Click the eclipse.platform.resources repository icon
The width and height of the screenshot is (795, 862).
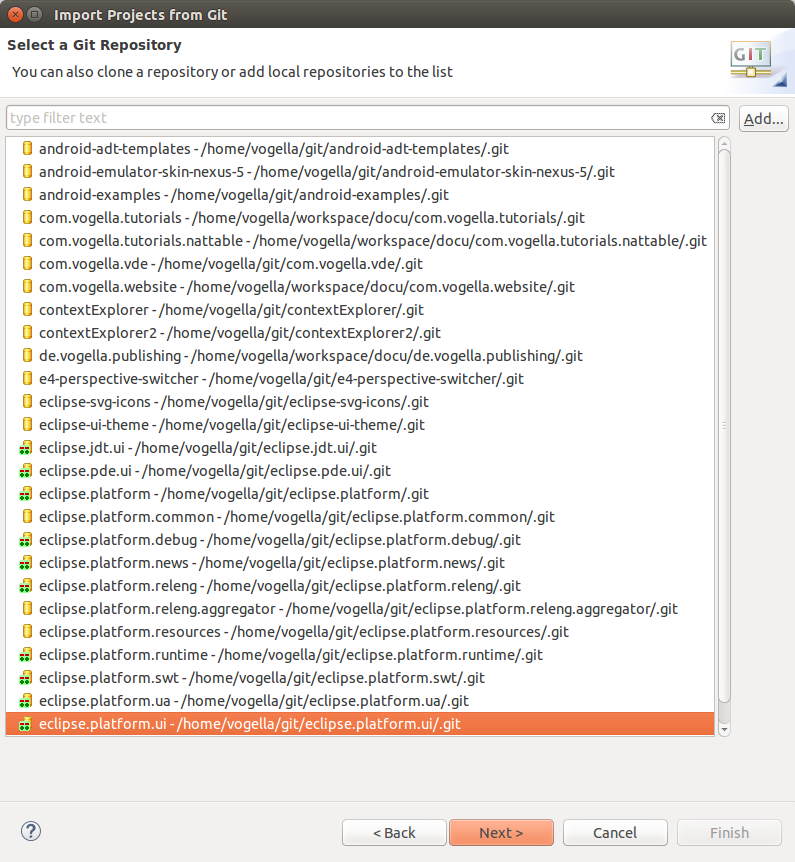27,632
